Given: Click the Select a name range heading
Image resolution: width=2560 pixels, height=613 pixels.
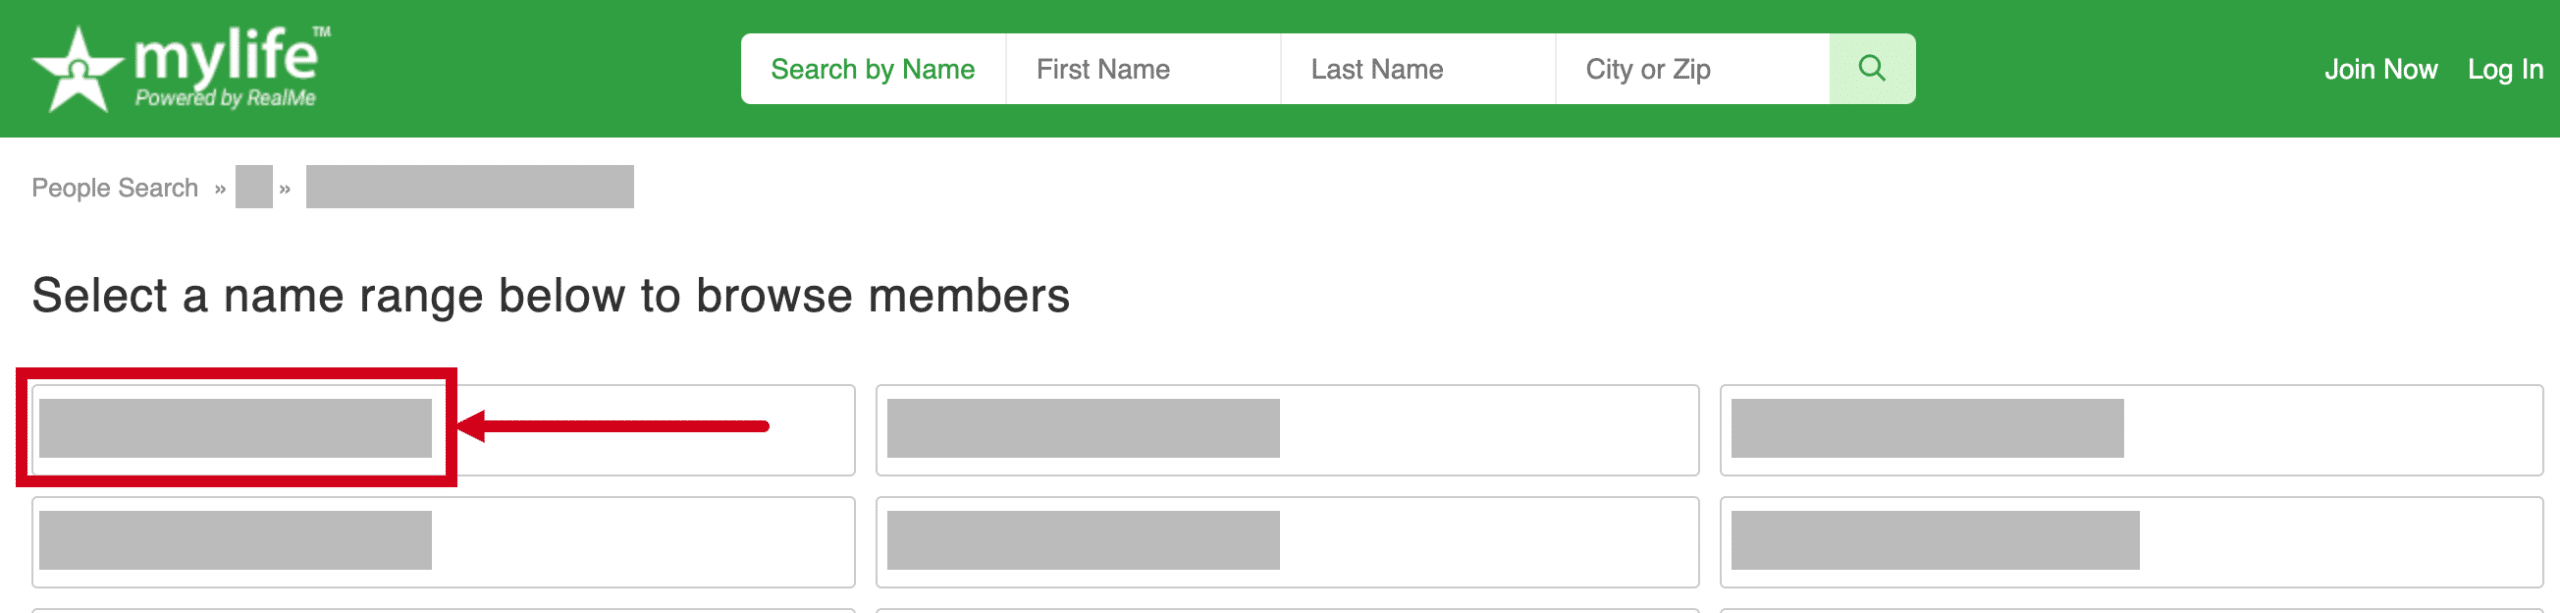Looking at the screenshot, I should (551, 296).
